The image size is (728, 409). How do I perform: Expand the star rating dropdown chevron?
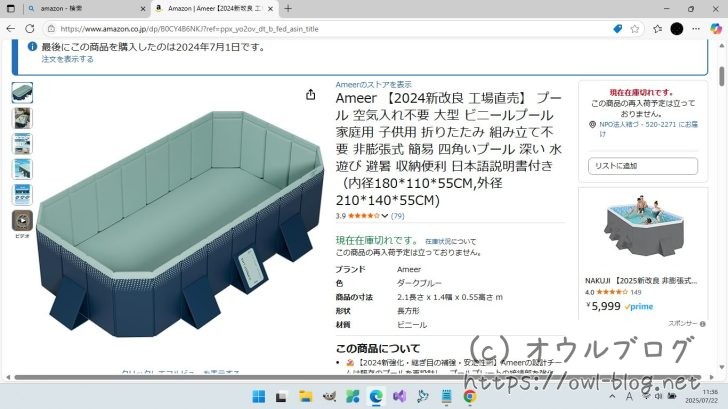pyautogui.click(x=384, y=216)
